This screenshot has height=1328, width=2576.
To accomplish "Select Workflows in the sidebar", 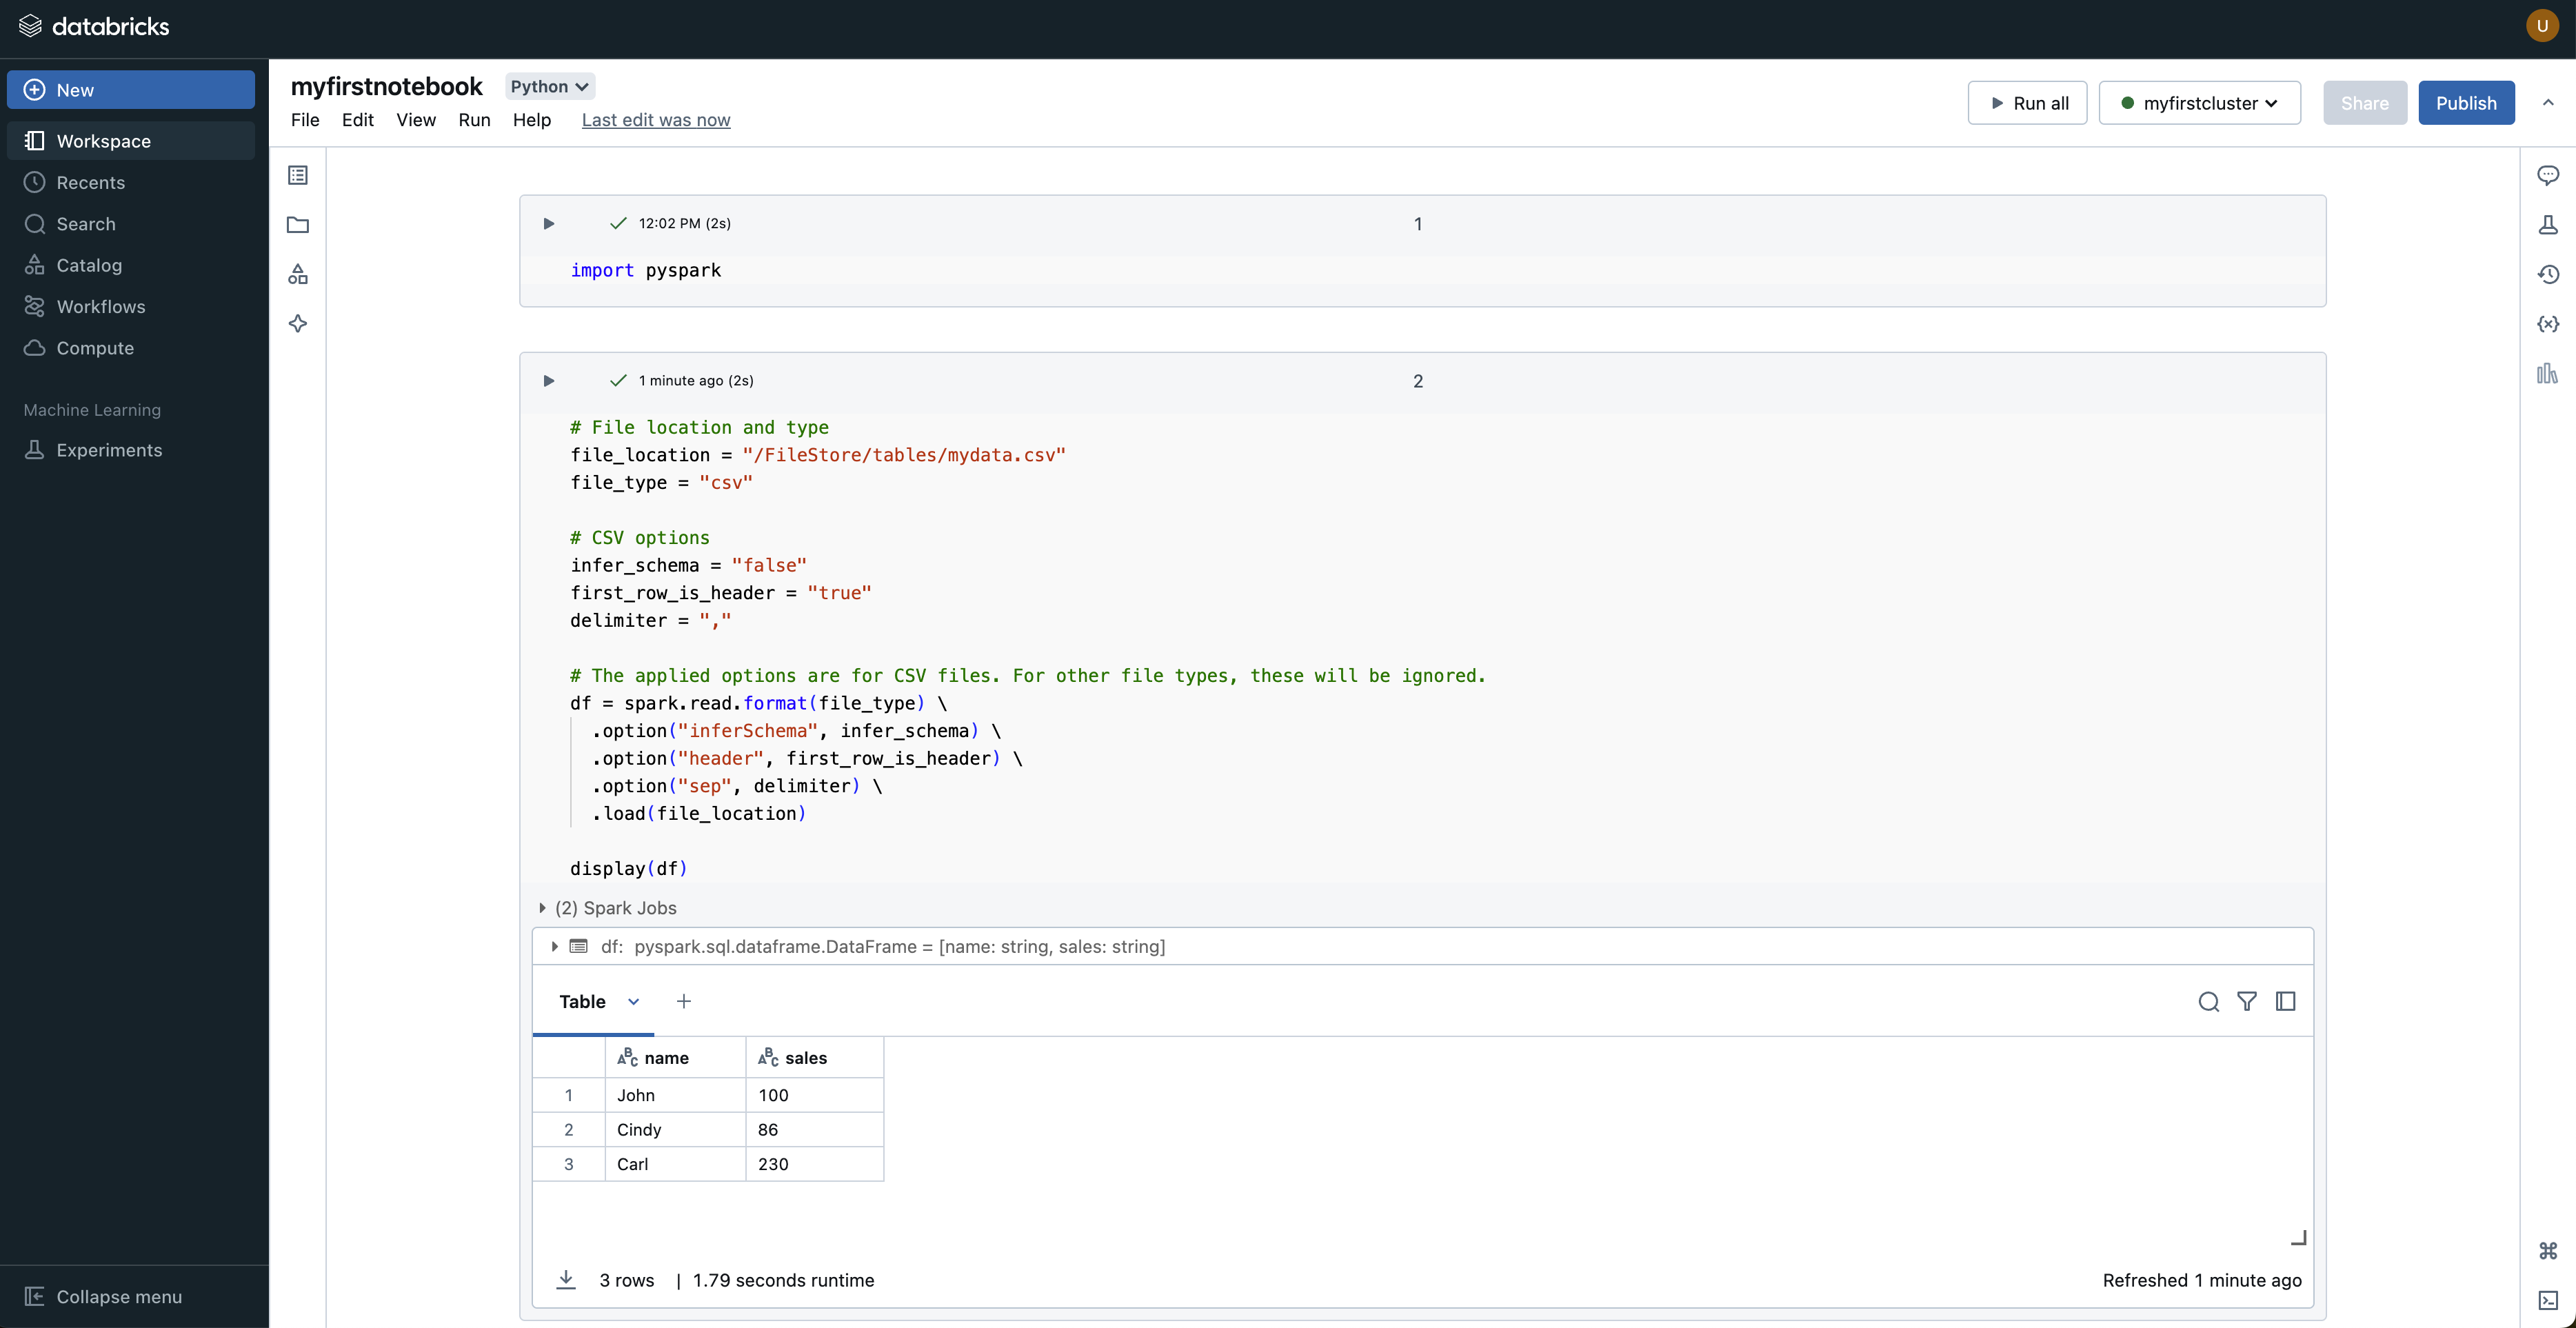I will [101, 306].
